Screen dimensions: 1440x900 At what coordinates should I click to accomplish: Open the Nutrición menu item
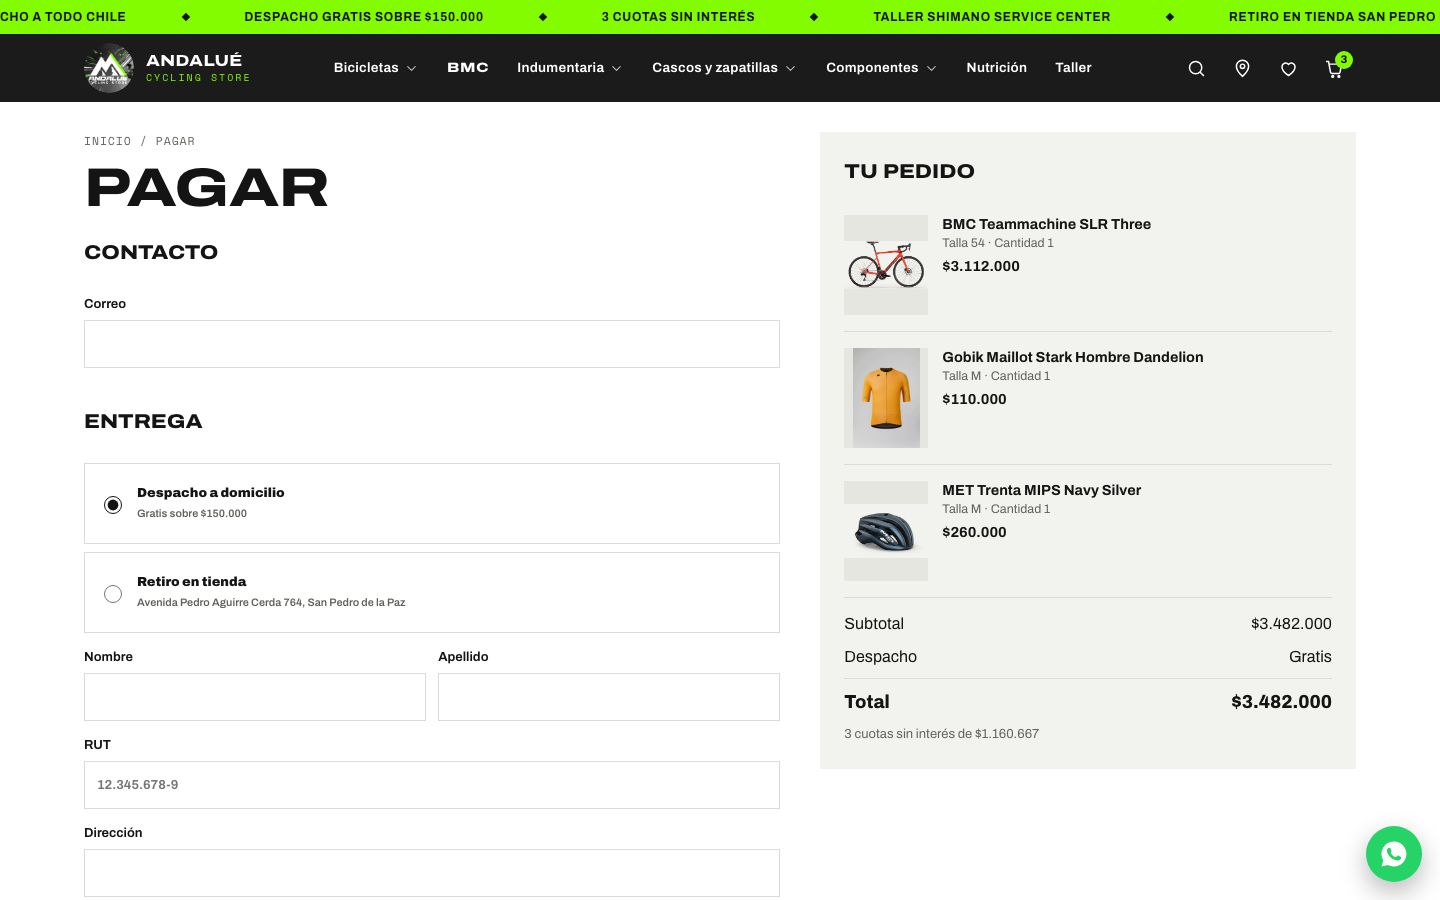996,68
